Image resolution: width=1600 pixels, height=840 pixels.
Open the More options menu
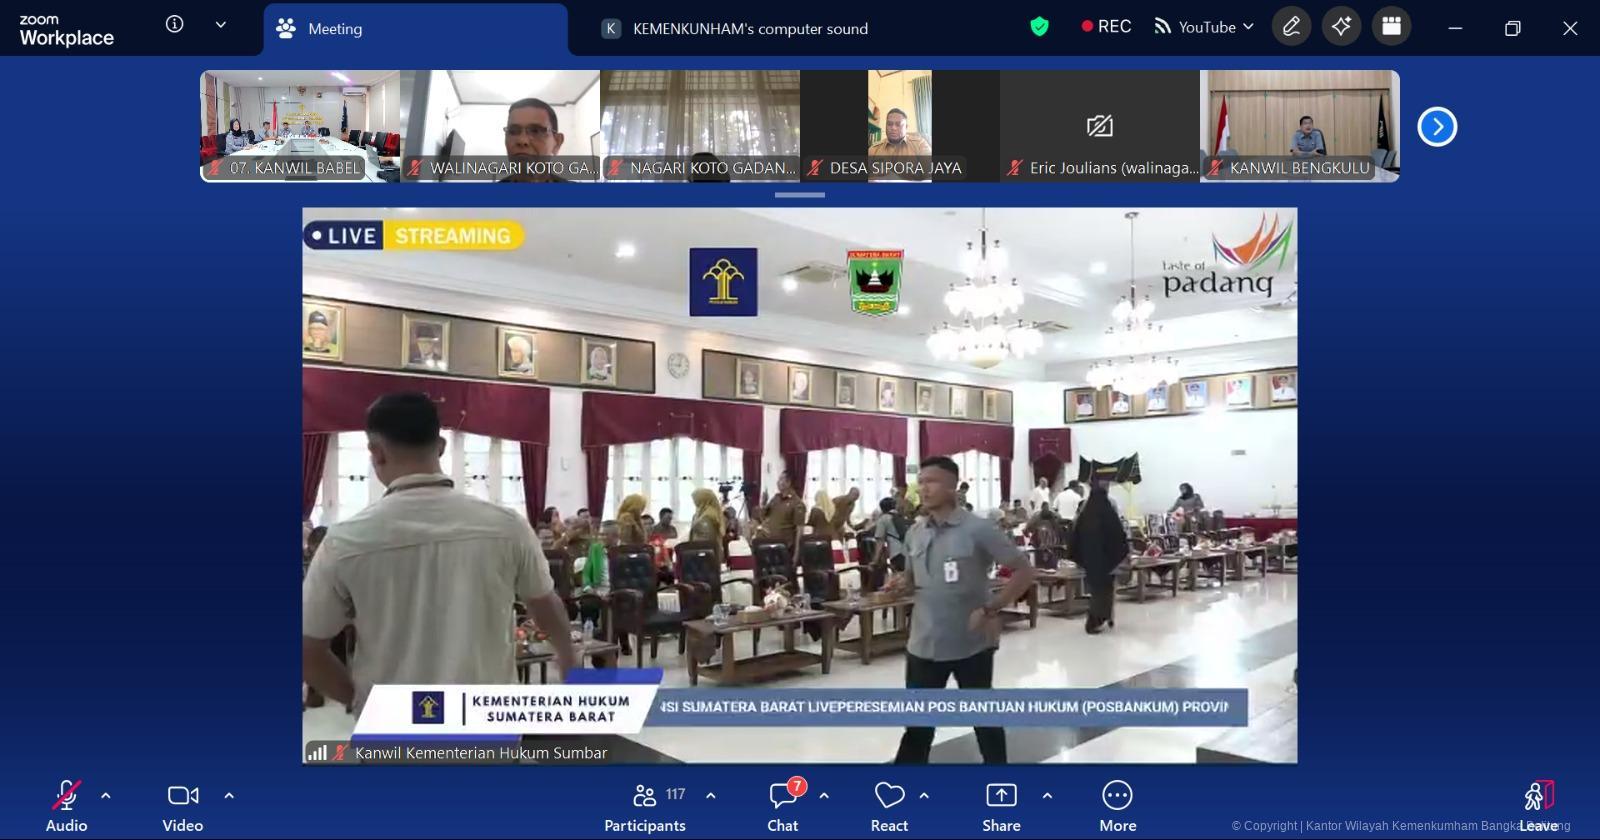(1117, 805)
